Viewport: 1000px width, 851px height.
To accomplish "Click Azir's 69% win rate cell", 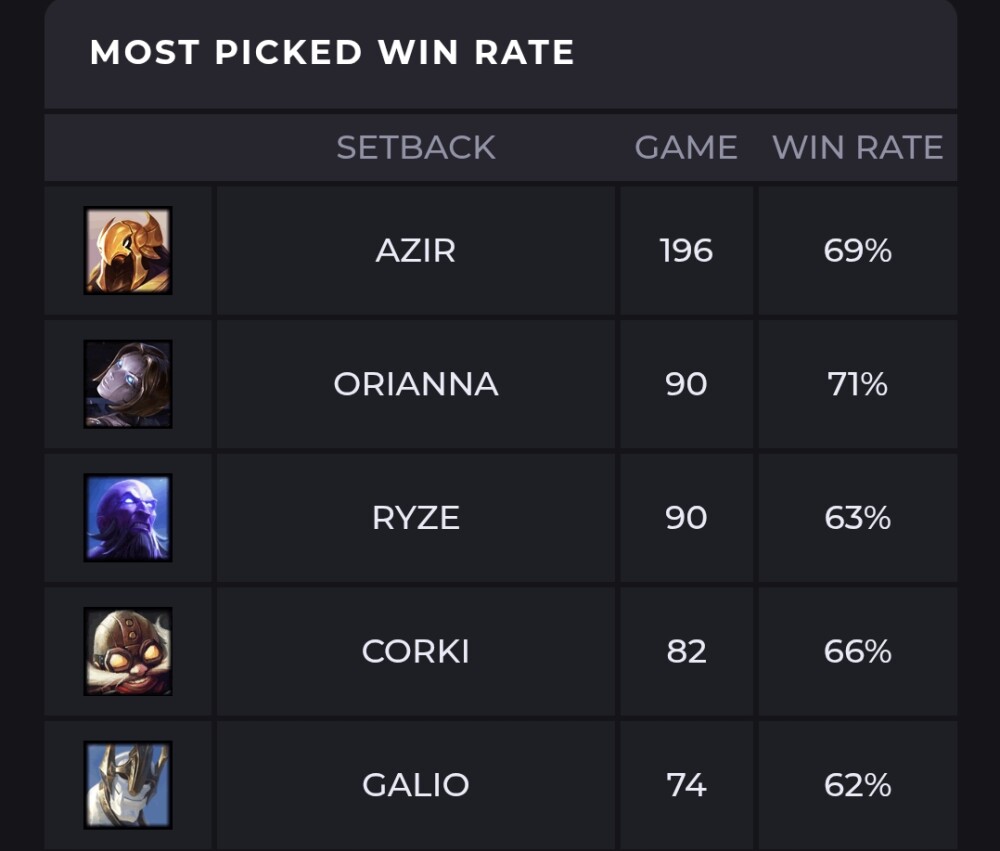I will click(x=857, y=250).
